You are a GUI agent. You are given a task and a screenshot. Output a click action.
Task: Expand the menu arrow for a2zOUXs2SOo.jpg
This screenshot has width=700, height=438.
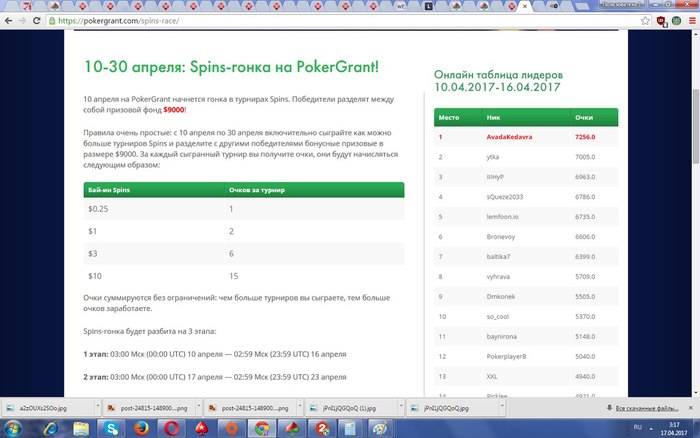pyautogui.click(x=97, y=407)
